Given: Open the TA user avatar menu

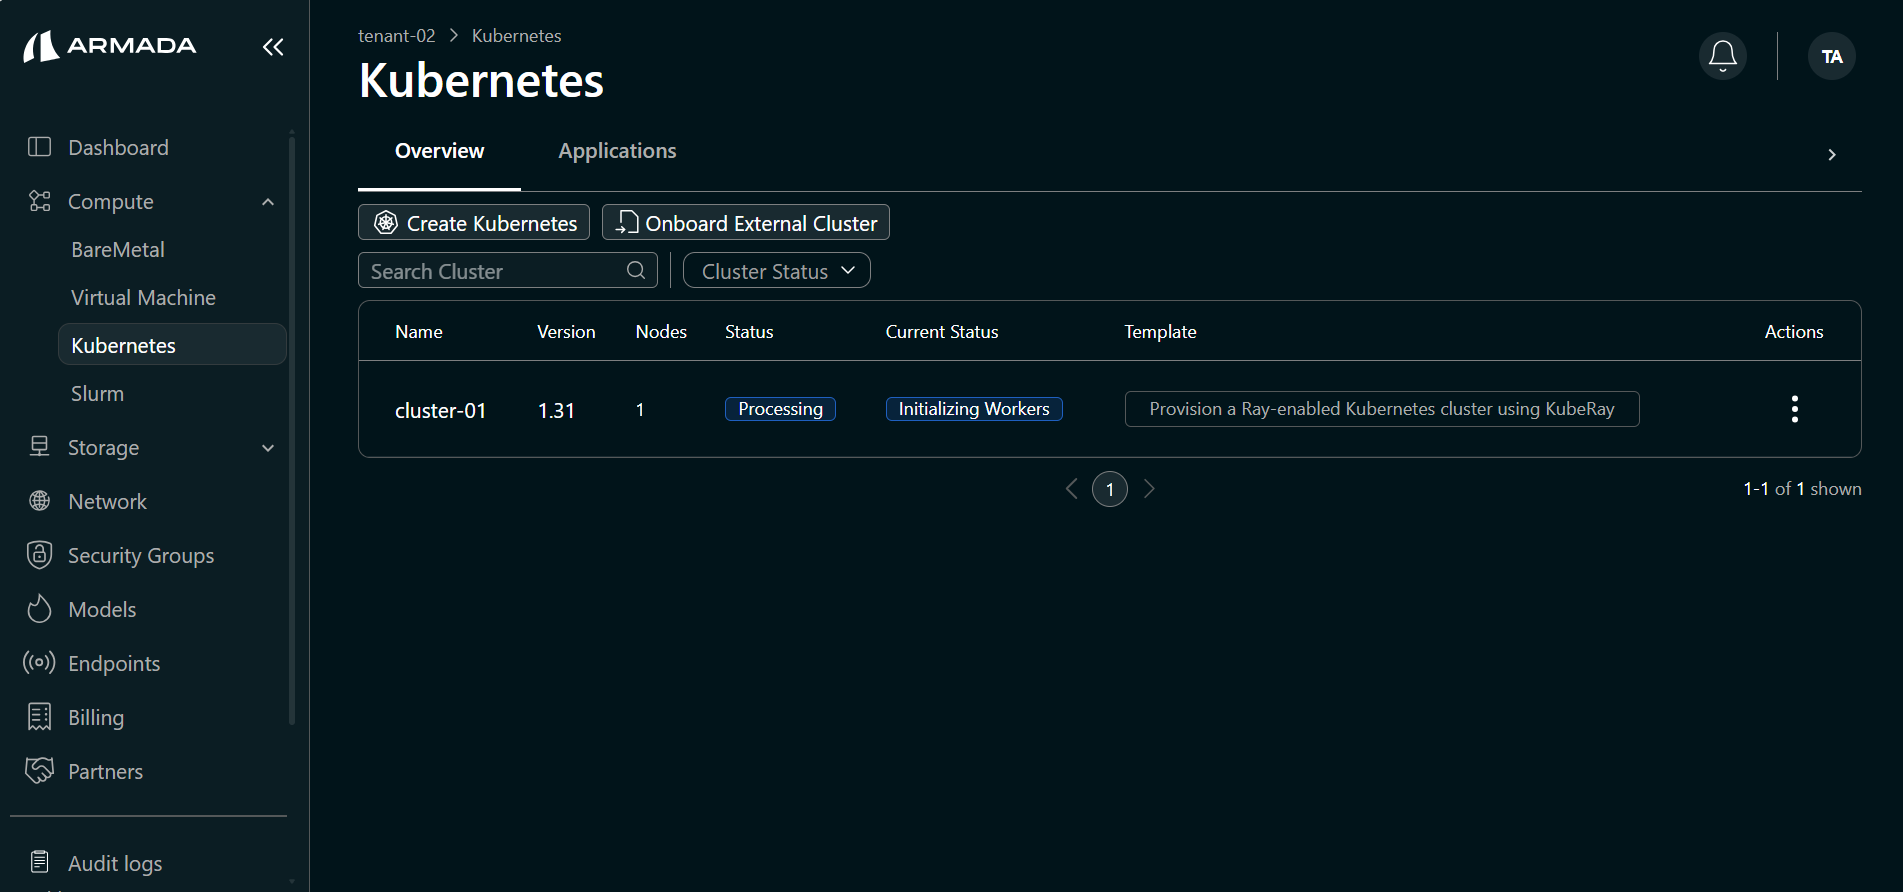Looking at the screenshot, I should tap(1831, 56).
